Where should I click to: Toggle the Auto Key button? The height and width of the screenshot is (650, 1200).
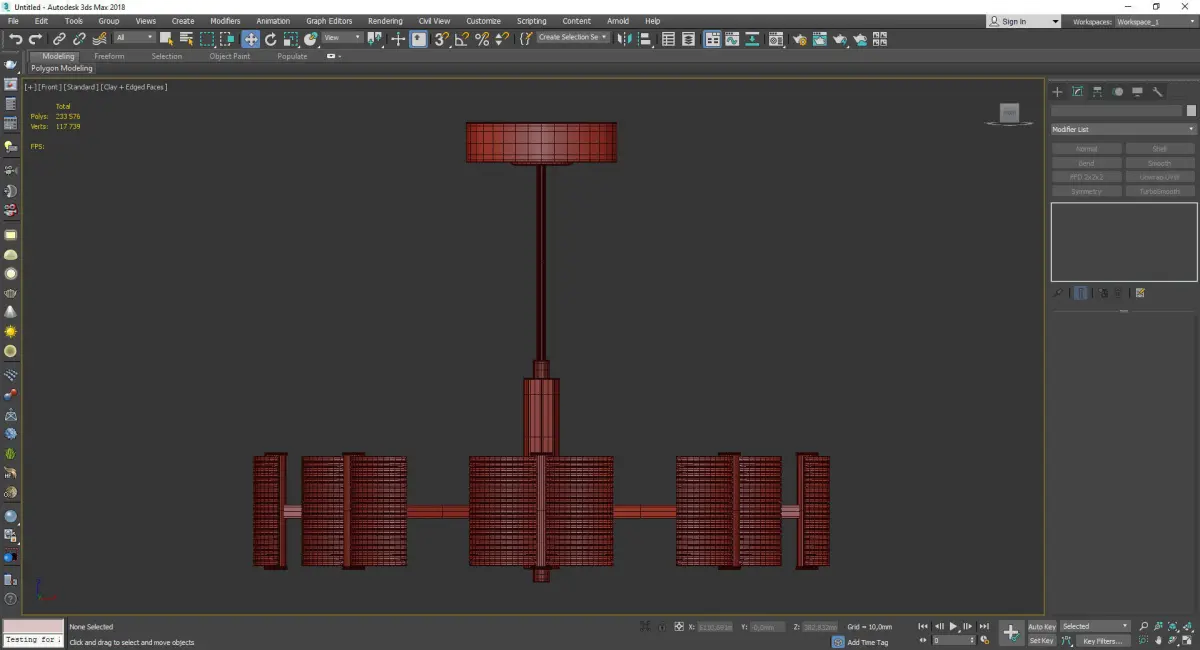(x=1042, y=627)
